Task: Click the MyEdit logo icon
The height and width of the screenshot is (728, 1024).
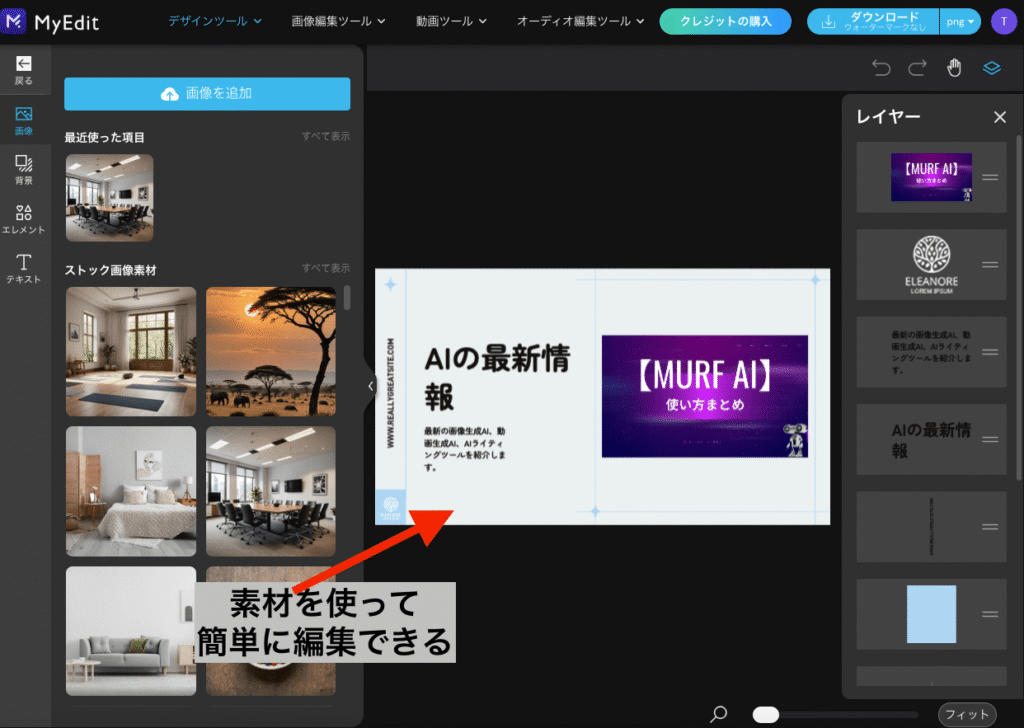Action: (x=13, y=22)
